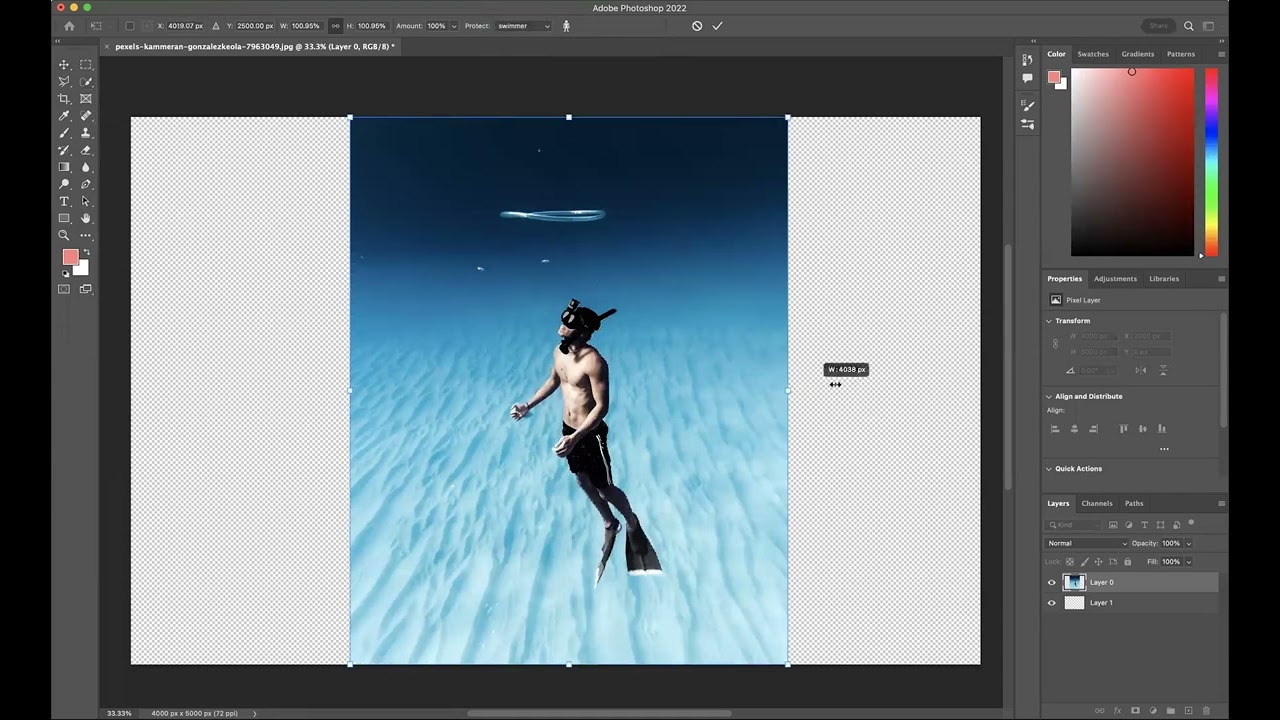Show more align options ellipsis
Screen dimensions: 1280x720
1164,449
